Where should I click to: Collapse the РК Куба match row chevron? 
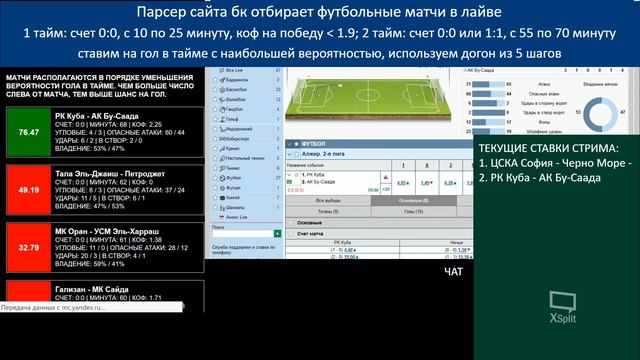[x=289, y=175]
